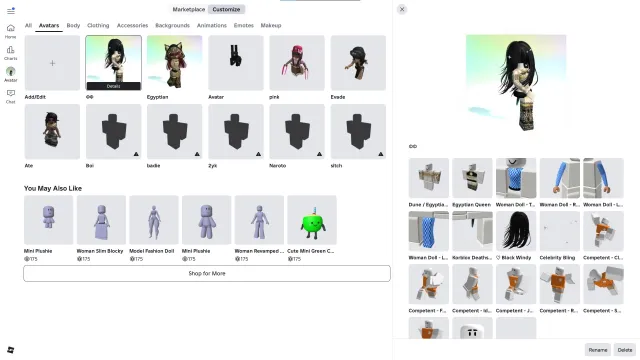Click the 175 price under Model Fashion Doll
The image size is (640, 360).
136,259
